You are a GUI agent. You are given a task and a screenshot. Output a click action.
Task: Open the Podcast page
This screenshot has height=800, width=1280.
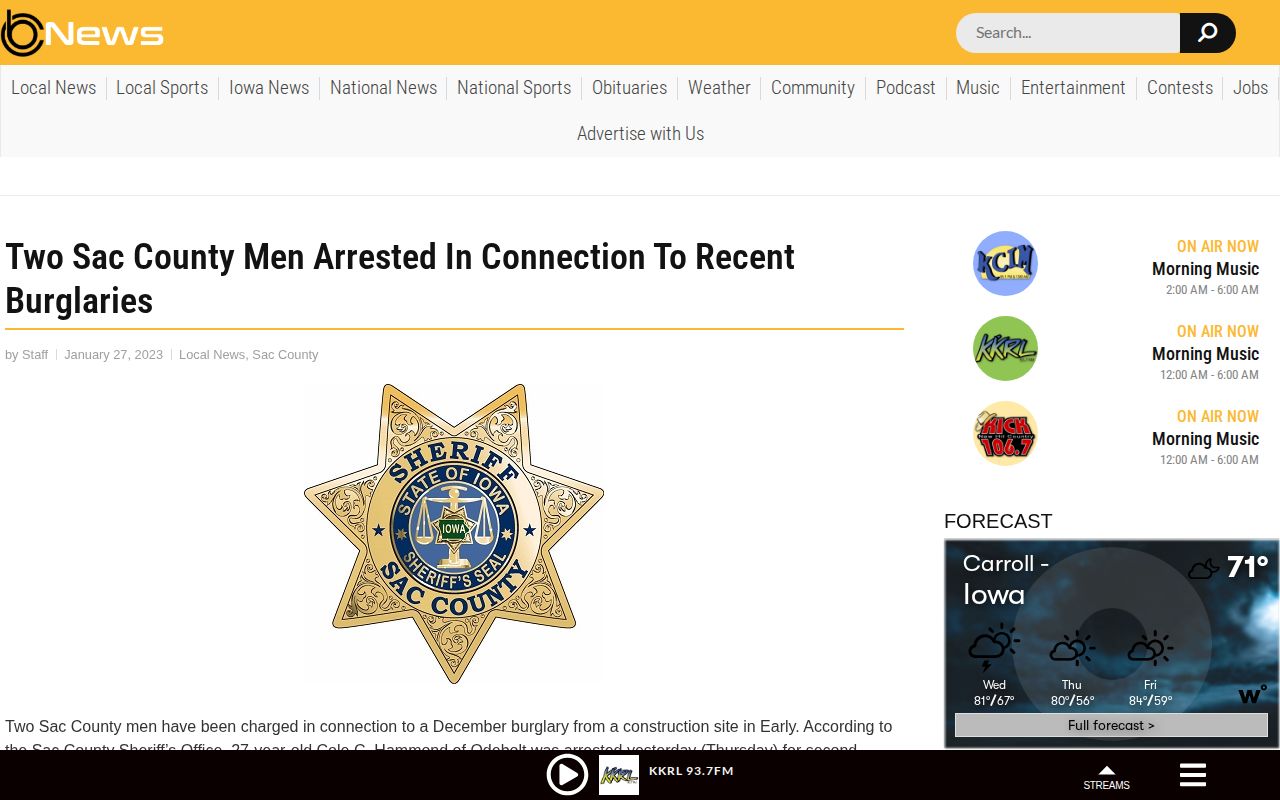[x=906, y=88]
